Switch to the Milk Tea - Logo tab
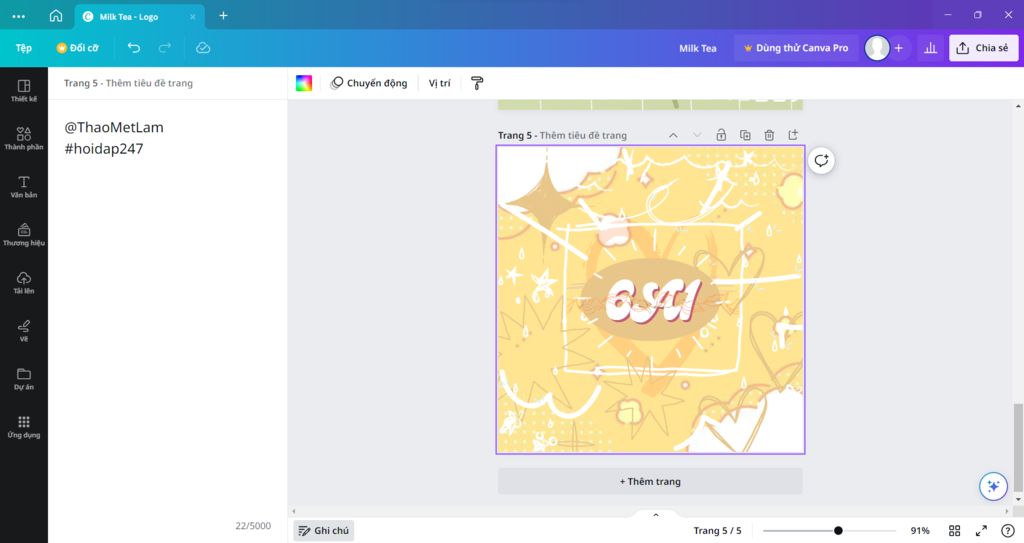This screenshot has height=543, width=1024. 139,16
